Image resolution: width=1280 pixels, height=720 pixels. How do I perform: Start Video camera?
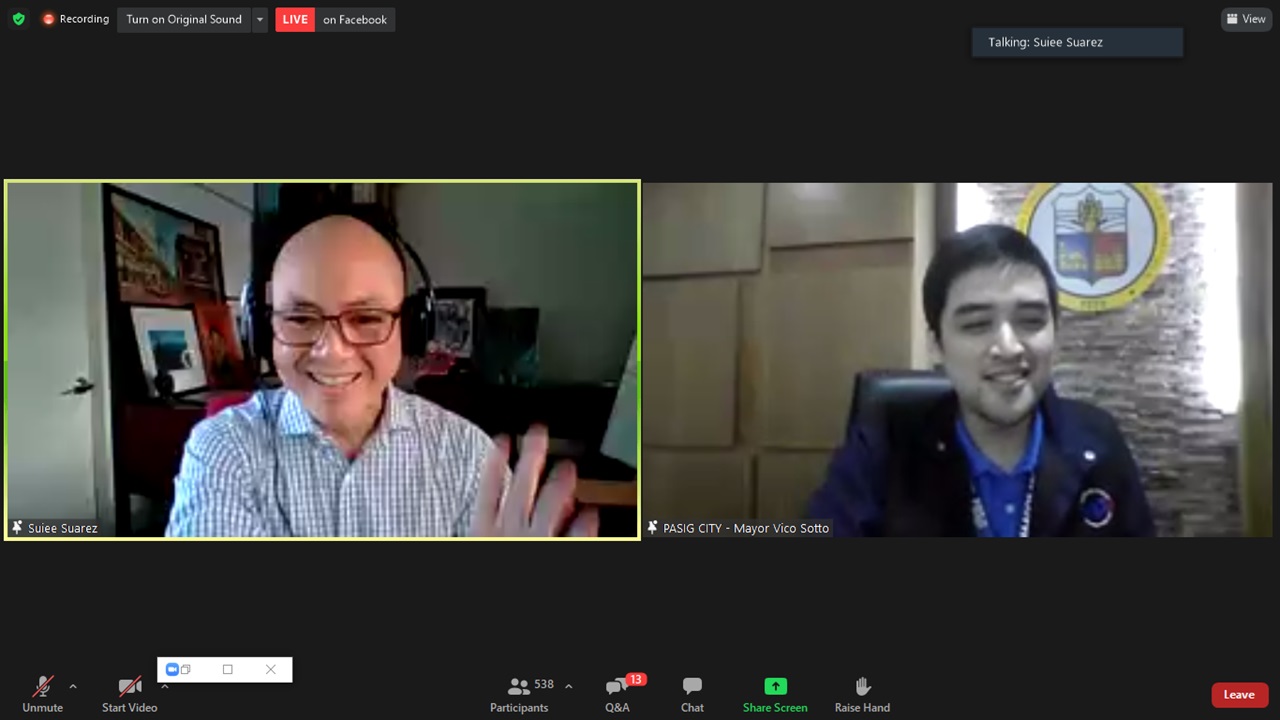click(129, 694)
